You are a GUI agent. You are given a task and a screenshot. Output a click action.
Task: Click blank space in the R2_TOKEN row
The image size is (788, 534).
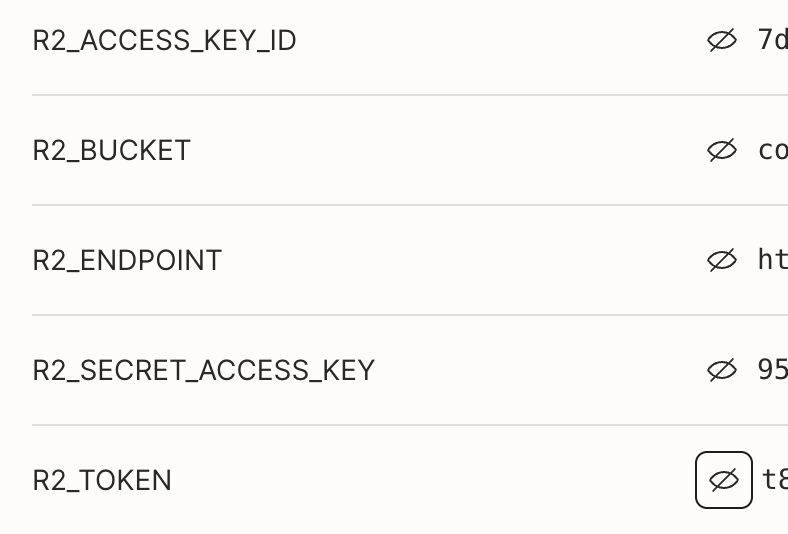[432, 480]
